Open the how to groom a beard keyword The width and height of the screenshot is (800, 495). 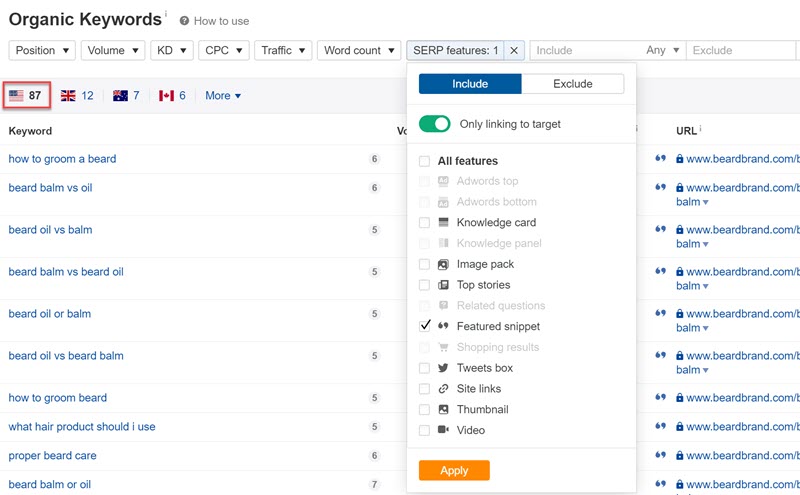(x=62, y=159)
